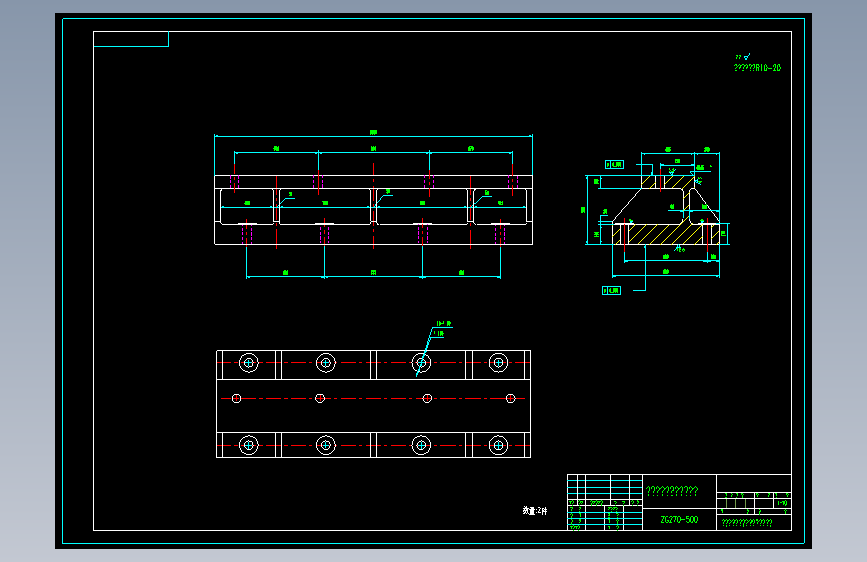Click the R10-20 technical note text
The image size is (867, 562).
pos(757,67)
